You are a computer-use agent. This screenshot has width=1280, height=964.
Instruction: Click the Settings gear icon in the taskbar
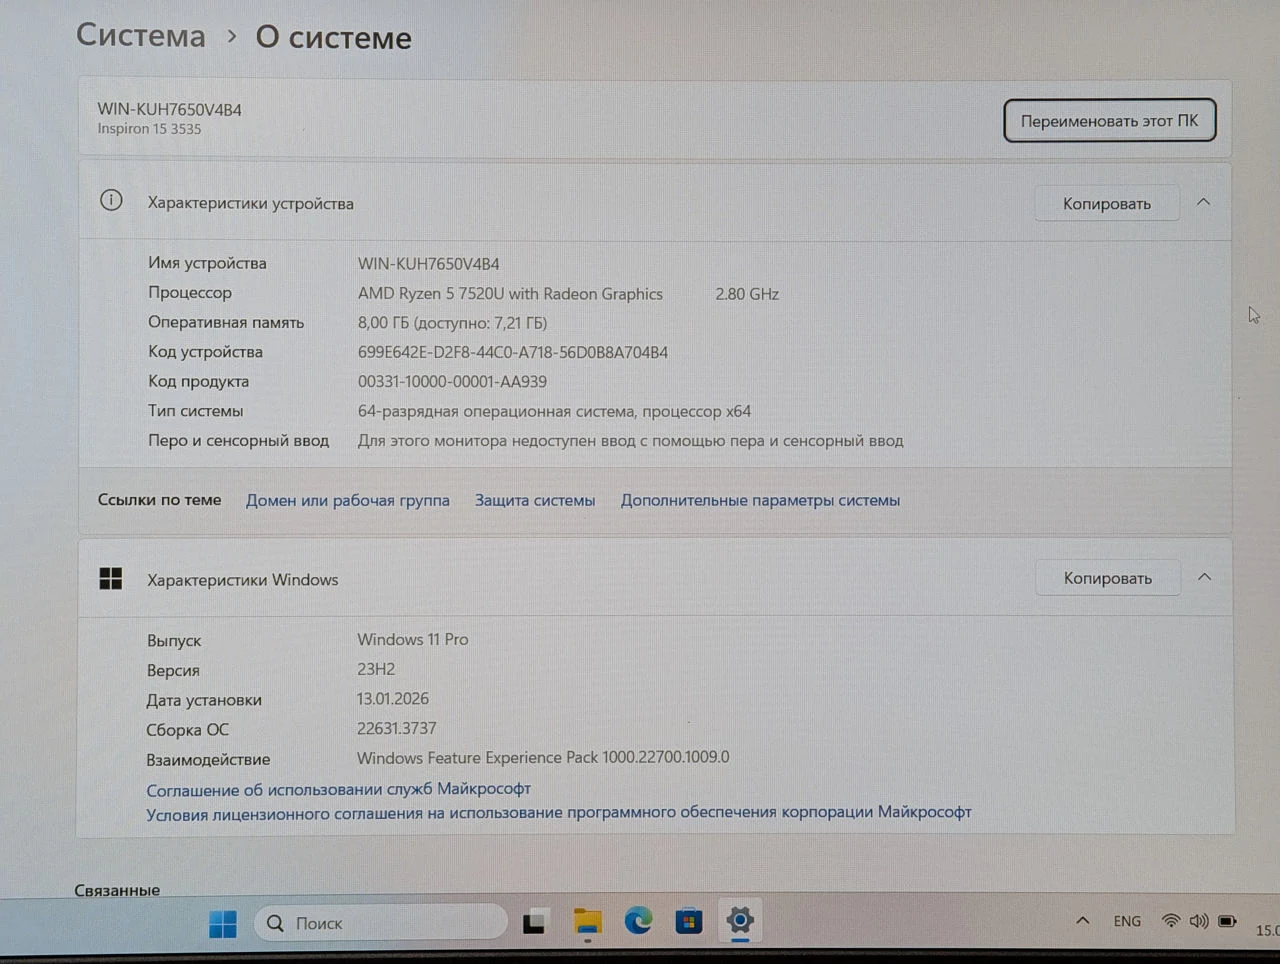coord(740,921)
